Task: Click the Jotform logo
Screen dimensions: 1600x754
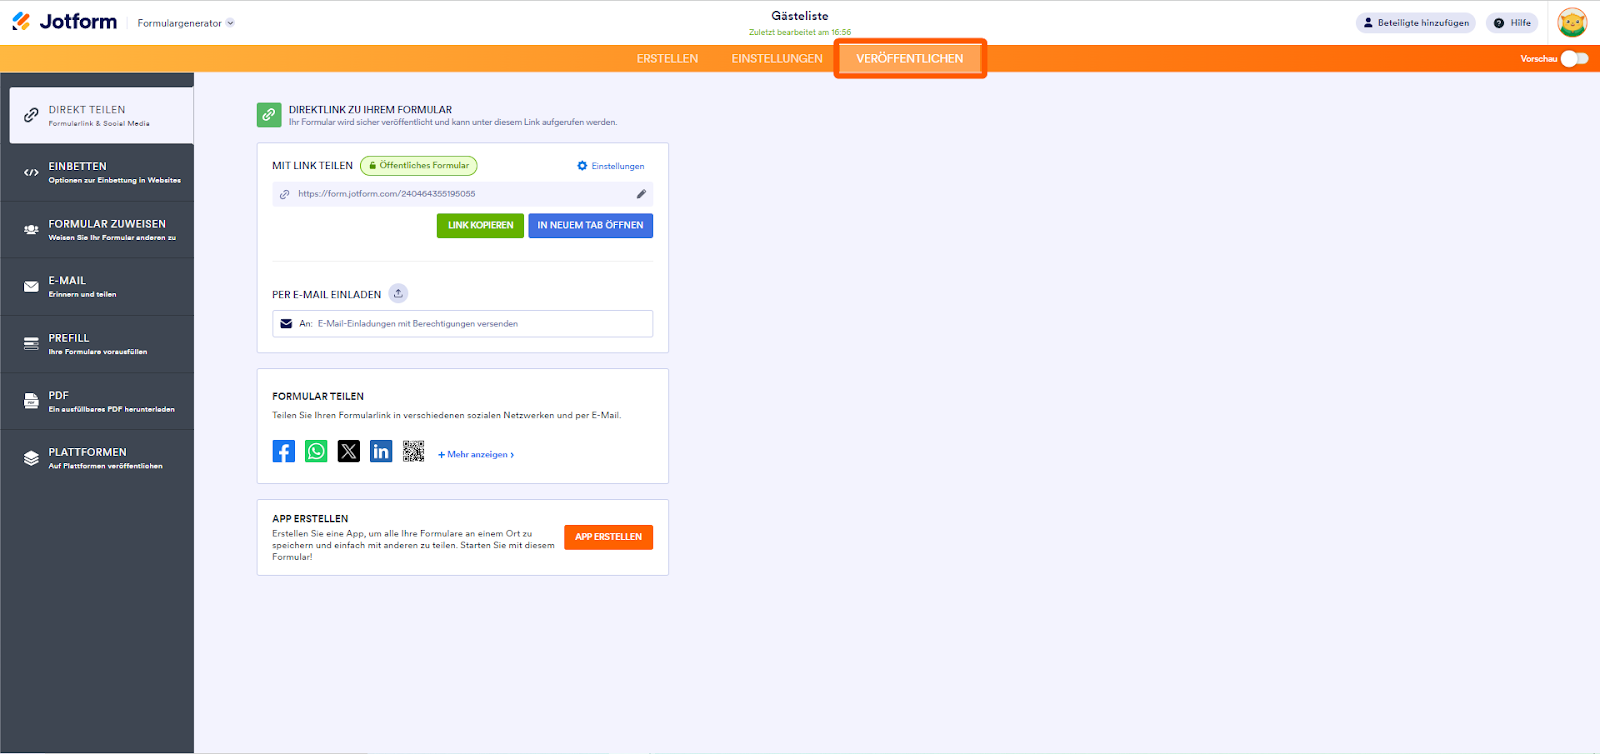Action: point(64,22)
